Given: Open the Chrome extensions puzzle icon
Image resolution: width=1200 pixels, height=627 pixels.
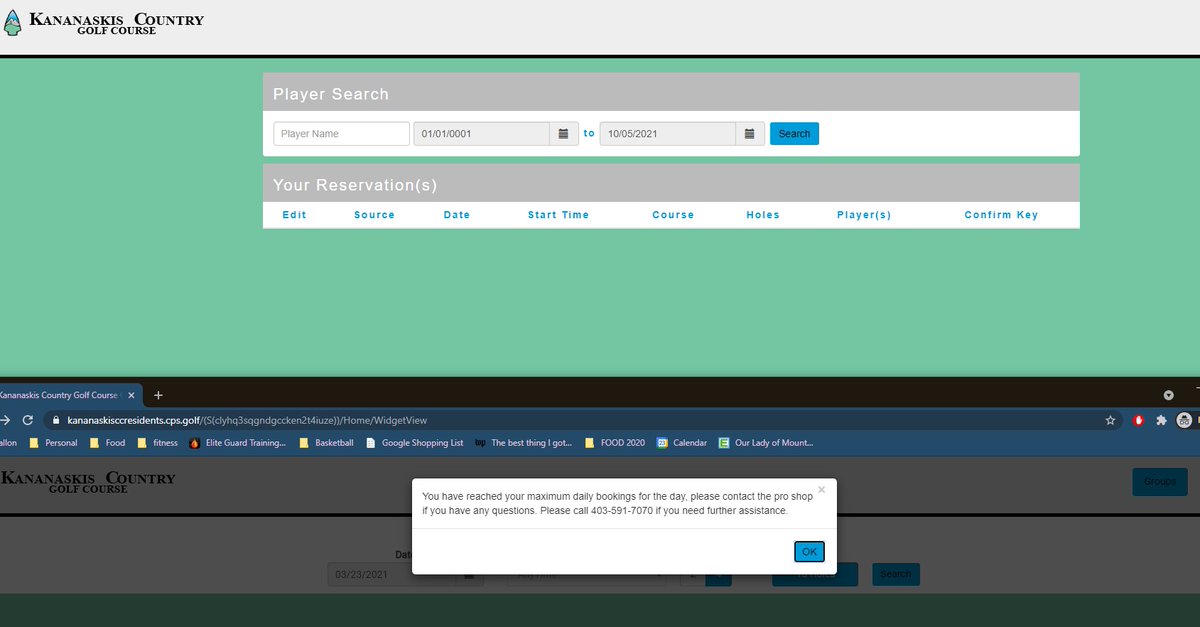Looking at the screenshot, I should tap(1161, 421).
